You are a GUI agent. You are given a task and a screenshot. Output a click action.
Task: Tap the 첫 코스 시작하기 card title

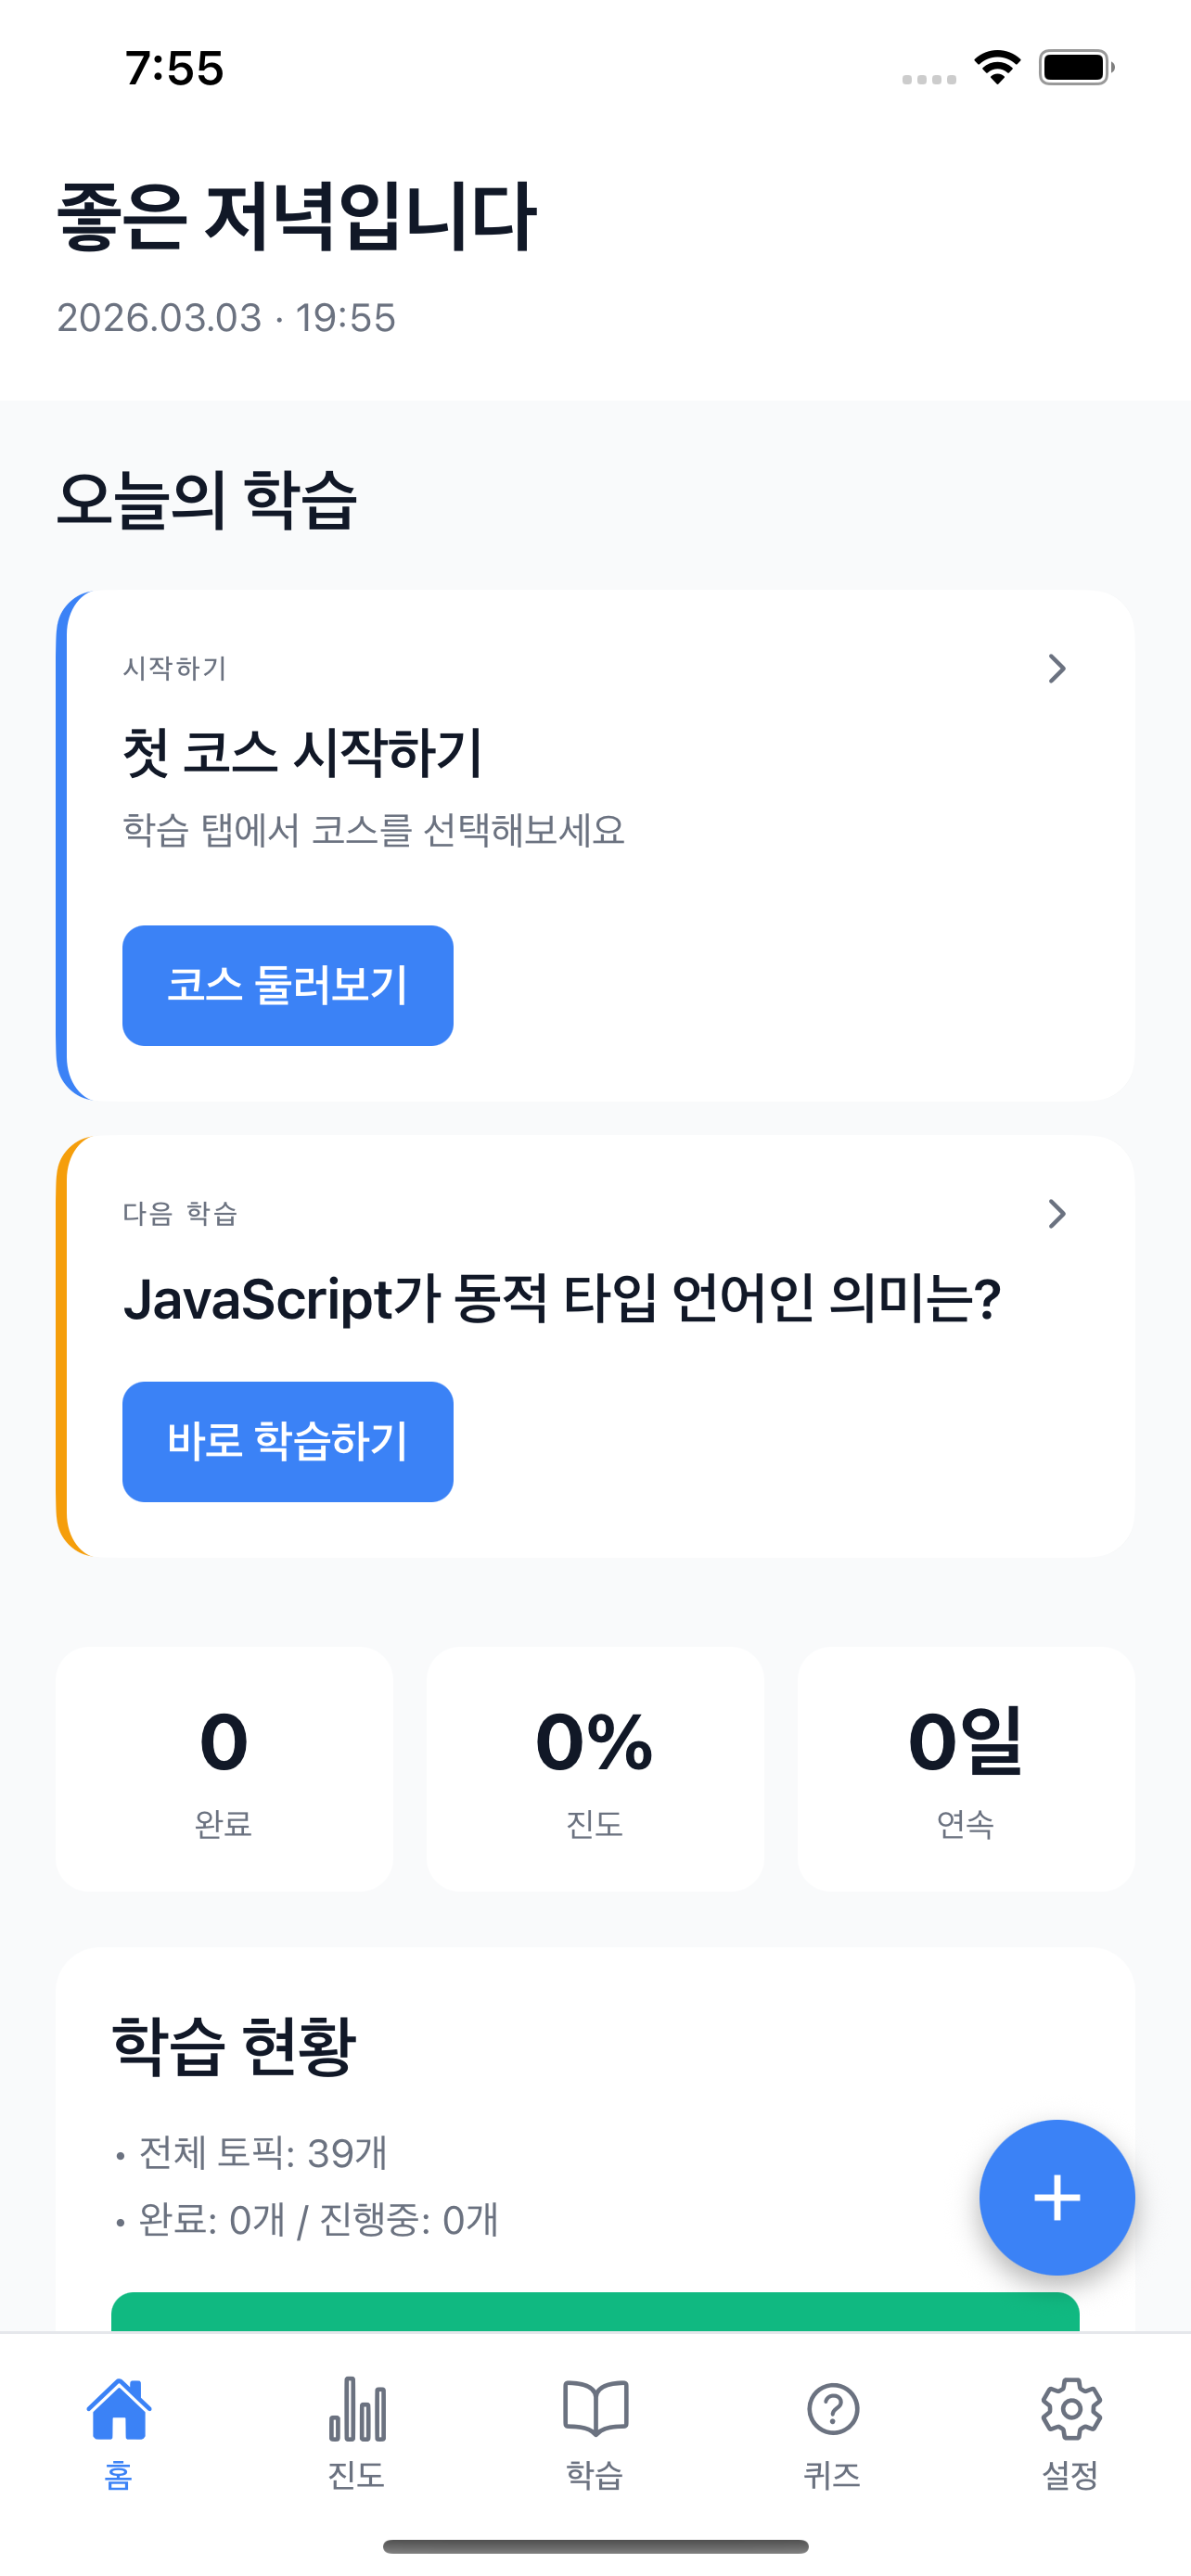coord(303,752)
